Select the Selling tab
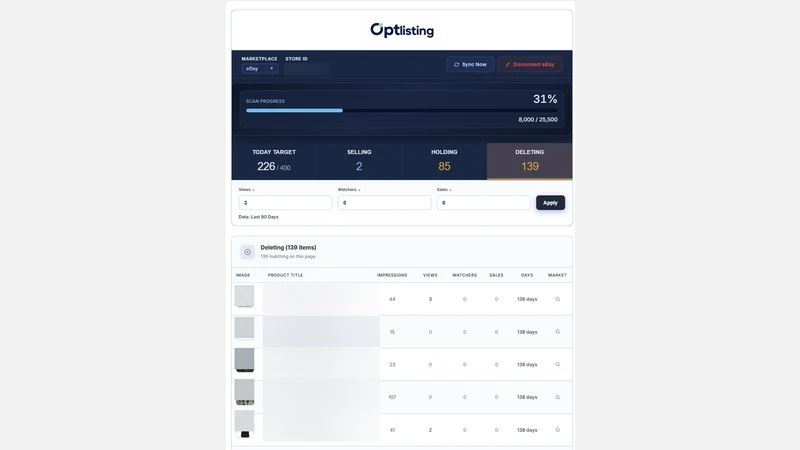The width and height of the screenshot is (800, 450). click(x=359, y=161)
